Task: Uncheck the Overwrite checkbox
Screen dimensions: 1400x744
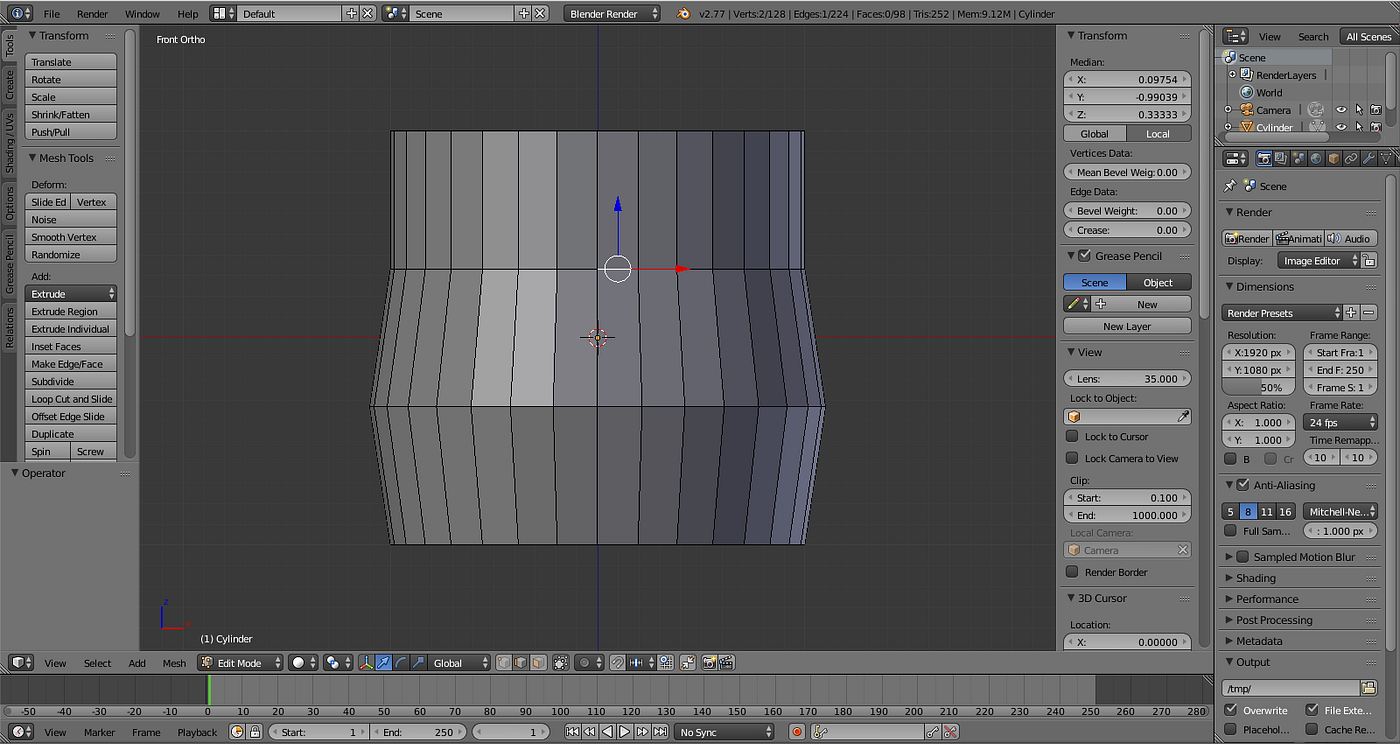Action: [1231, 710]
